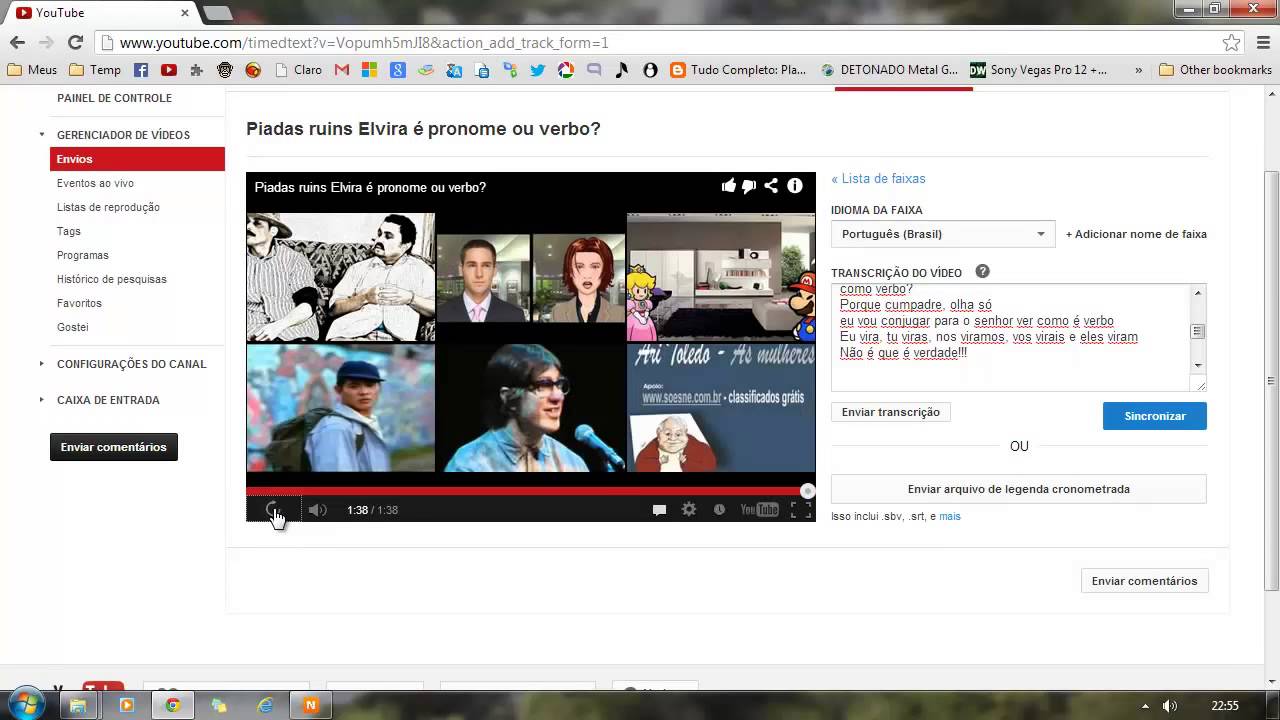This screenshot has width=1280, height=720.
Task: Click the transcription help question mark
Action: point(982,271)
